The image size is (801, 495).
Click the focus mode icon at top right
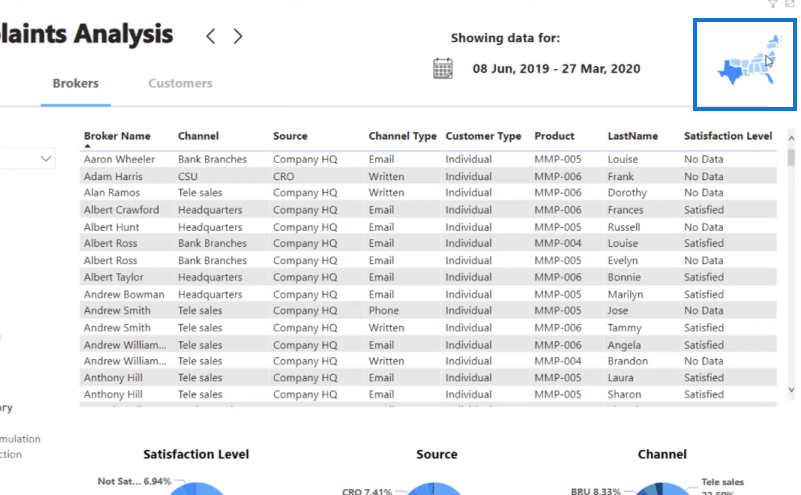click(790, 4)
